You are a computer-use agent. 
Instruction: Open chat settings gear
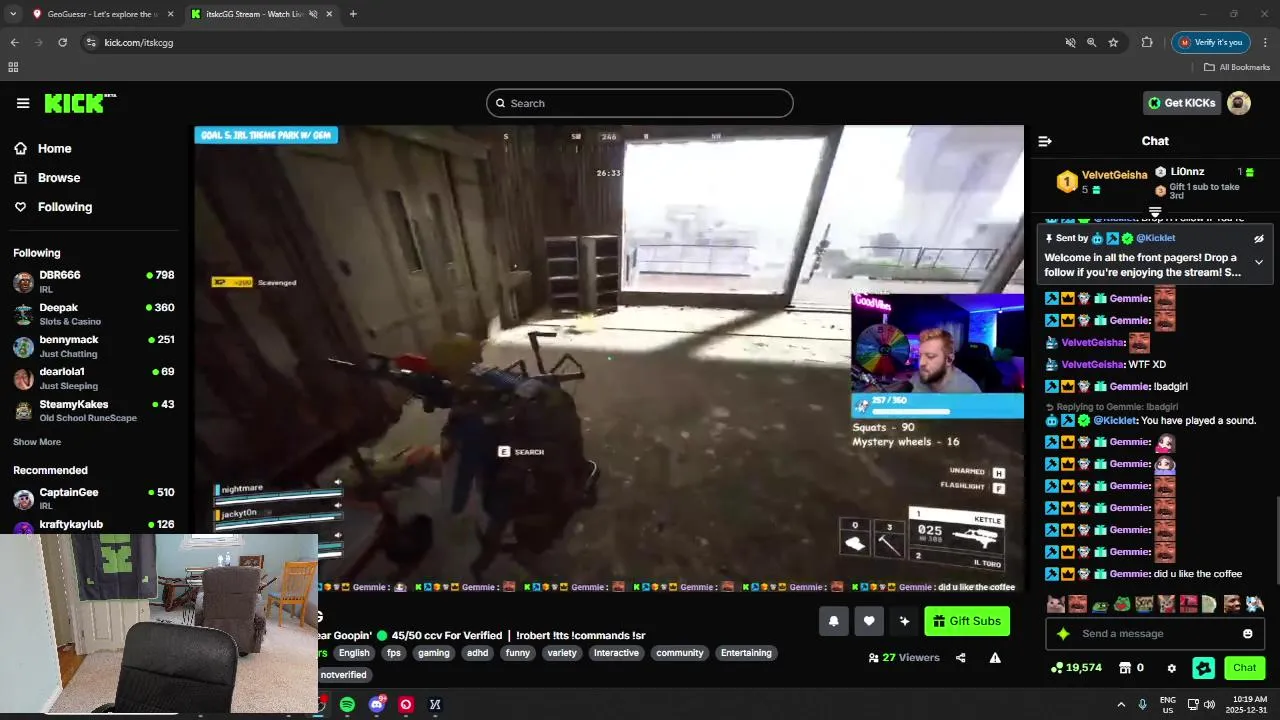[1171, 668]
